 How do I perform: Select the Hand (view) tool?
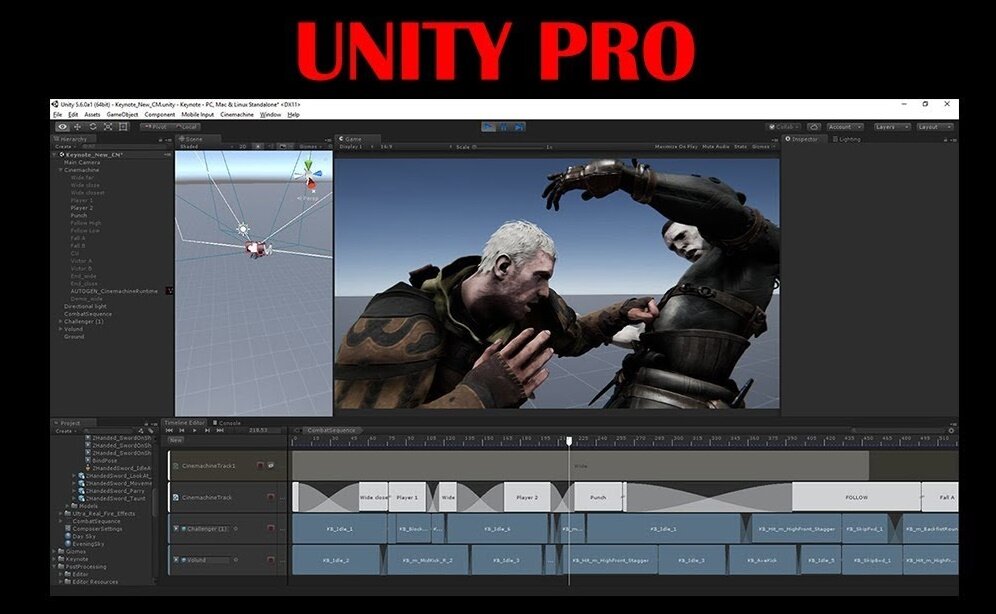point(62,127)
